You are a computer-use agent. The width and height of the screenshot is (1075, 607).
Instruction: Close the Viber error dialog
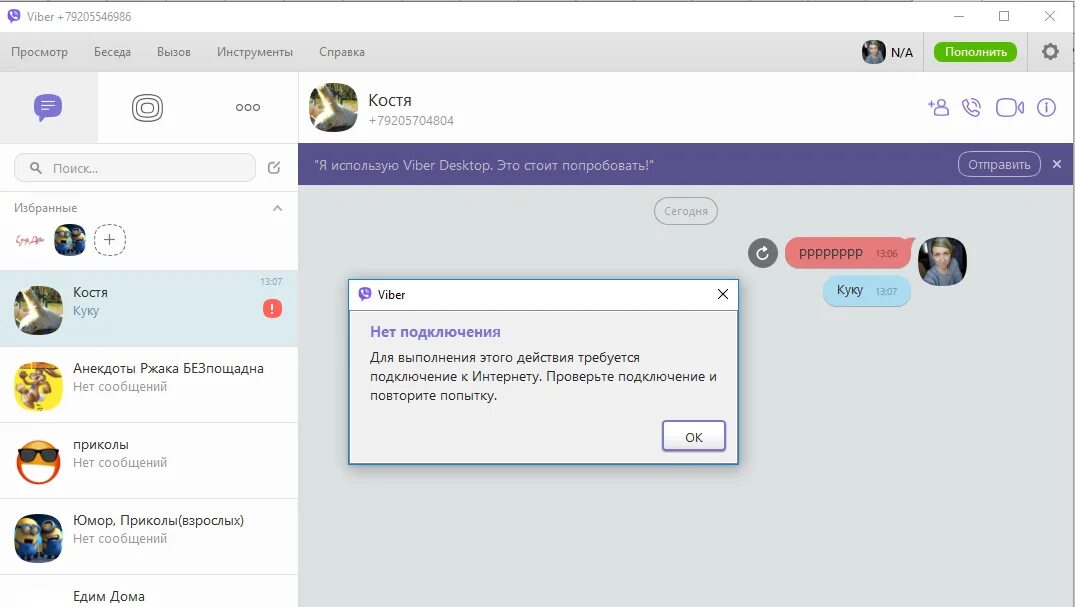click(723, 294)
